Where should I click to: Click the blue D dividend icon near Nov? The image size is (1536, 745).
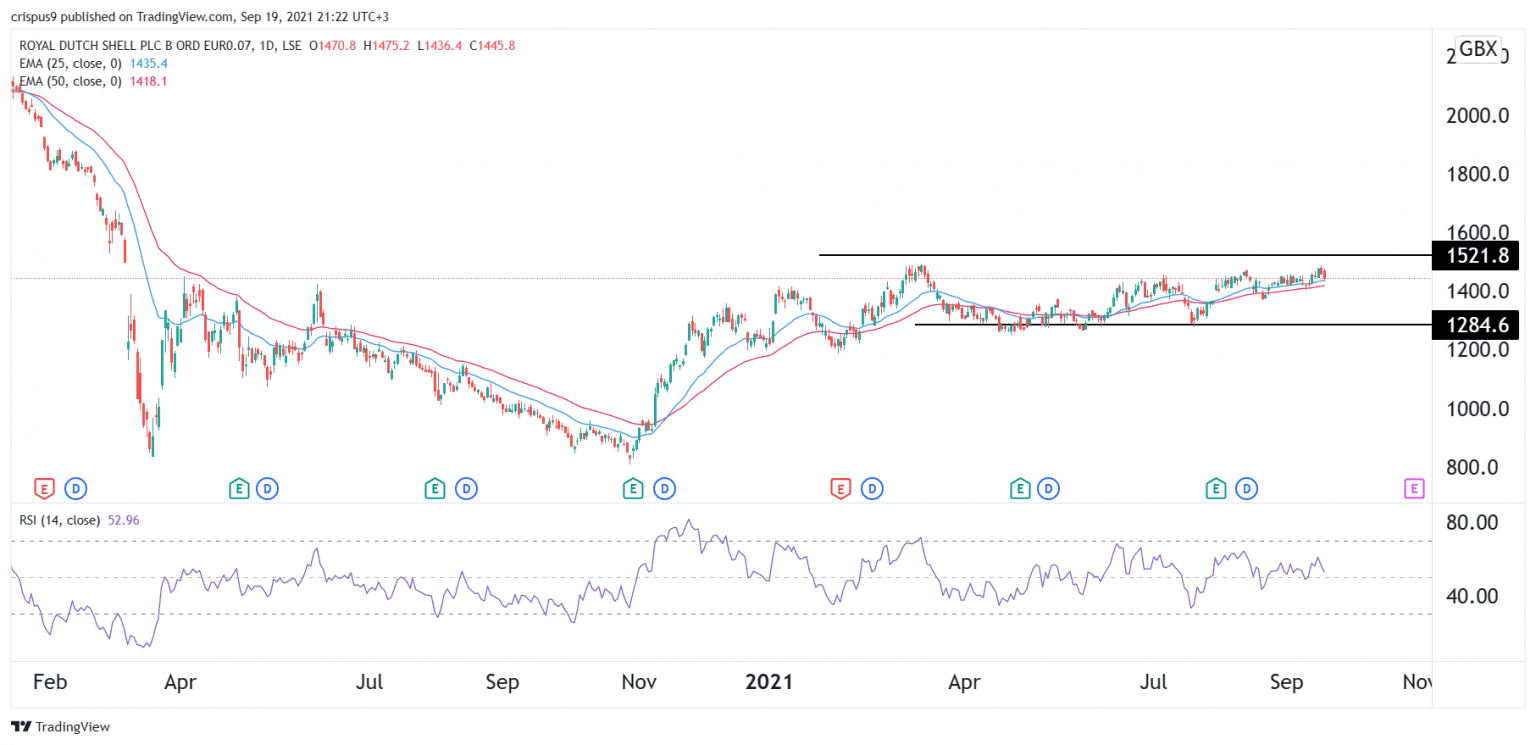(662, 489)
